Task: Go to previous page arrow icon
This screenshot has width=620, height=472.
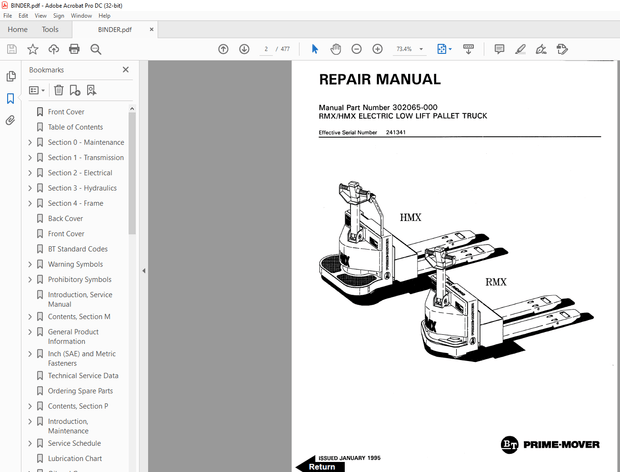Action: pos(223,49)
